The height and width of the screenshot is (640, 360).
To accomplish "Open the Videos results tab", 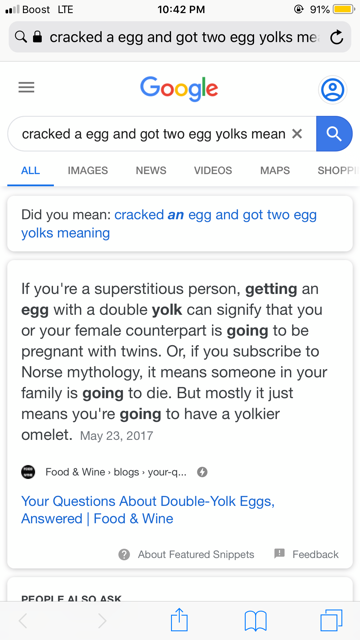I will (213, 170).
